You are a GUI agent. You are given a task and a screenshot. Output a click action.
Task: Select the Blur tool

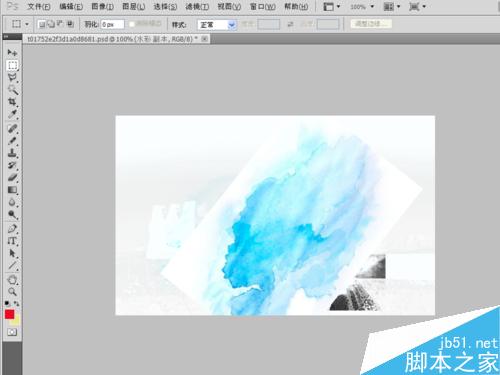coord(12,202)
